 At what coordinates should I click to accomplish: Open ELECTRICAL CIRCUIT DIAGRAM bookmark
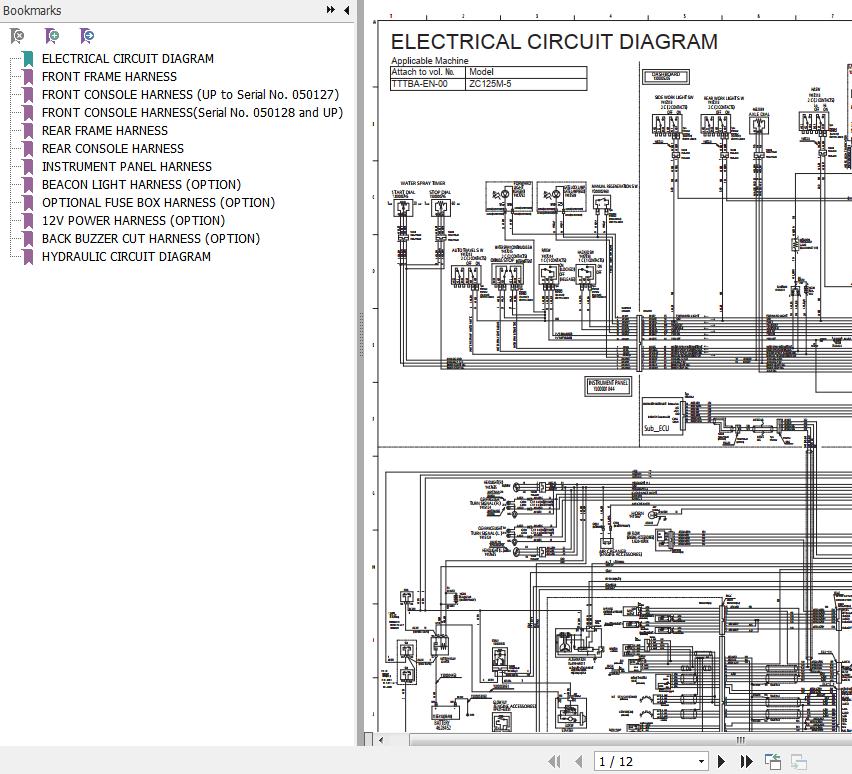coord(128,59)
